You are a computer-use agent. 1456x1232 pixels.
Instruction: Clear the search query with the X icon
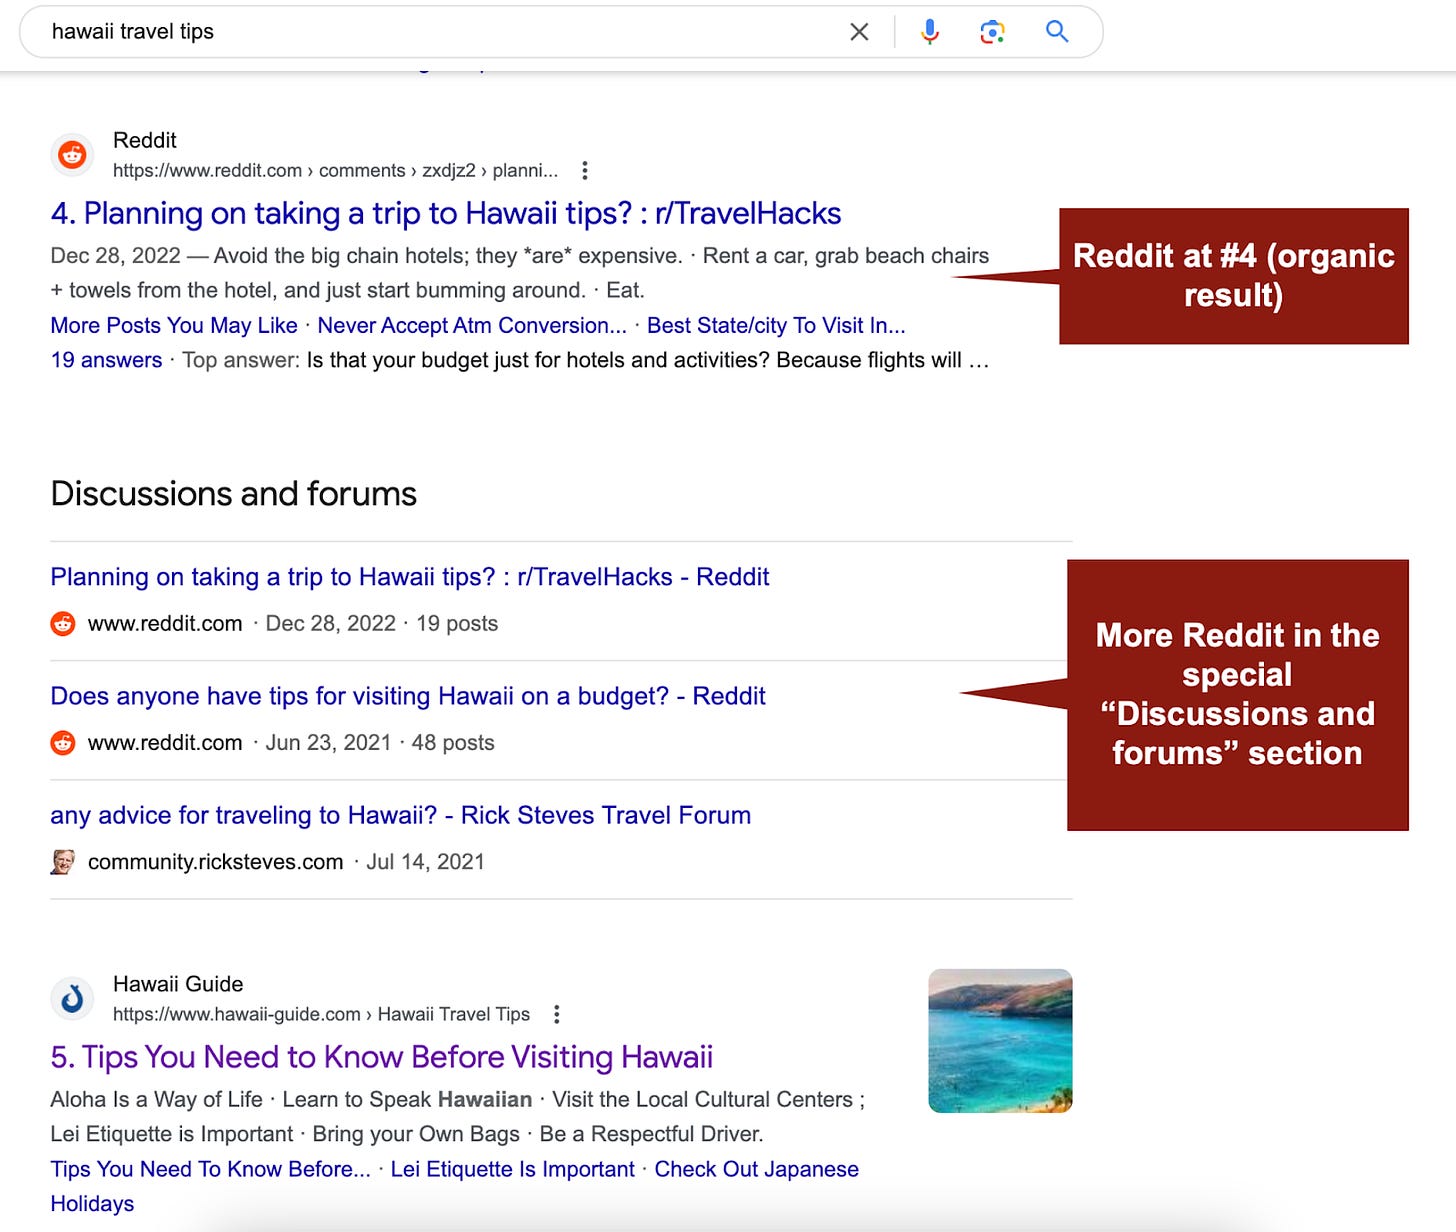coord(859,32)
